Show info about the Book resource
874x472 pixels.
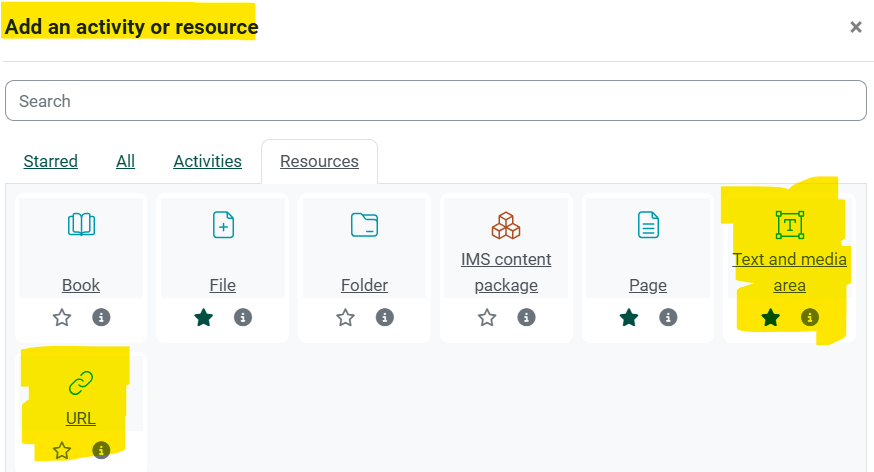pyautogui.click(x=101, y=318)
